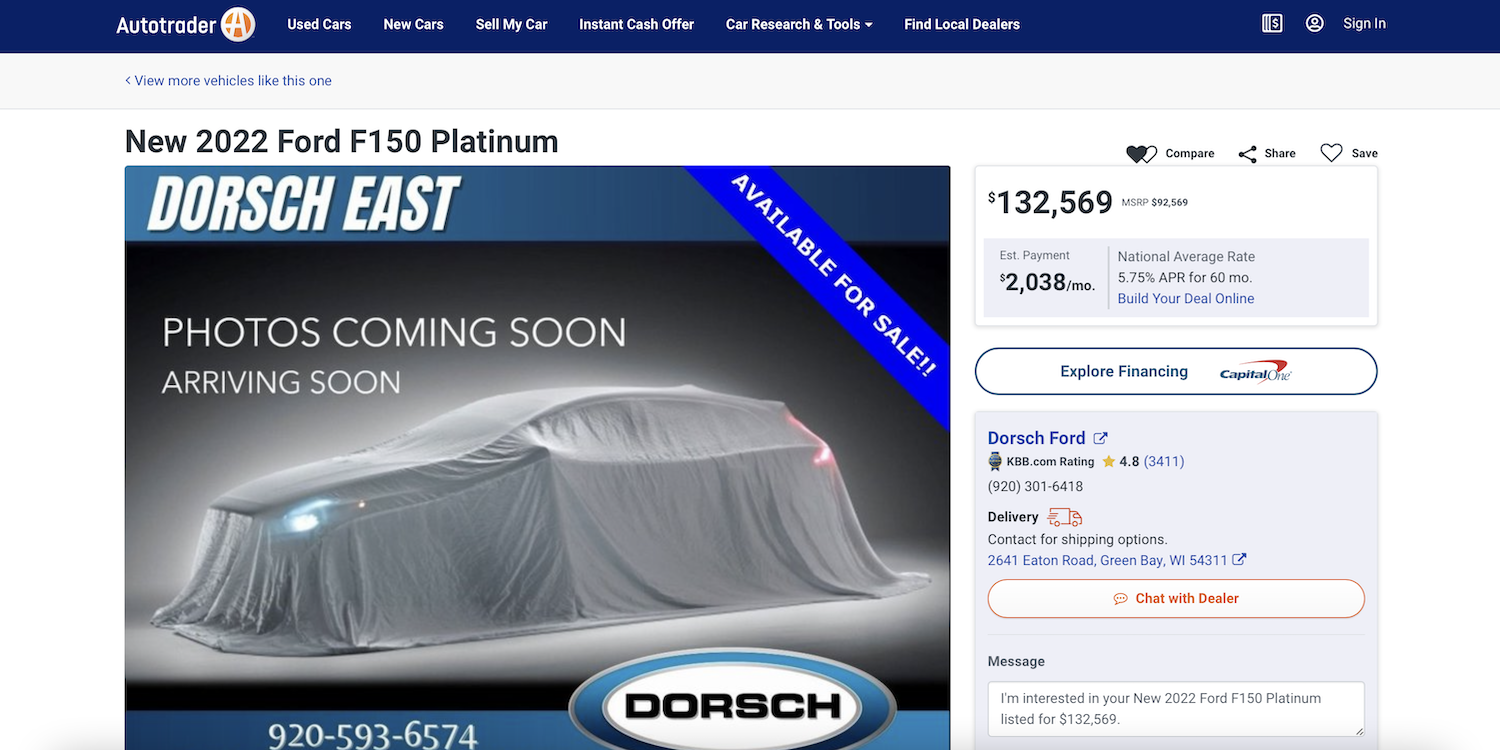
Task: Expand Car Research & Tools dropdown
Action: click(799, 24)
